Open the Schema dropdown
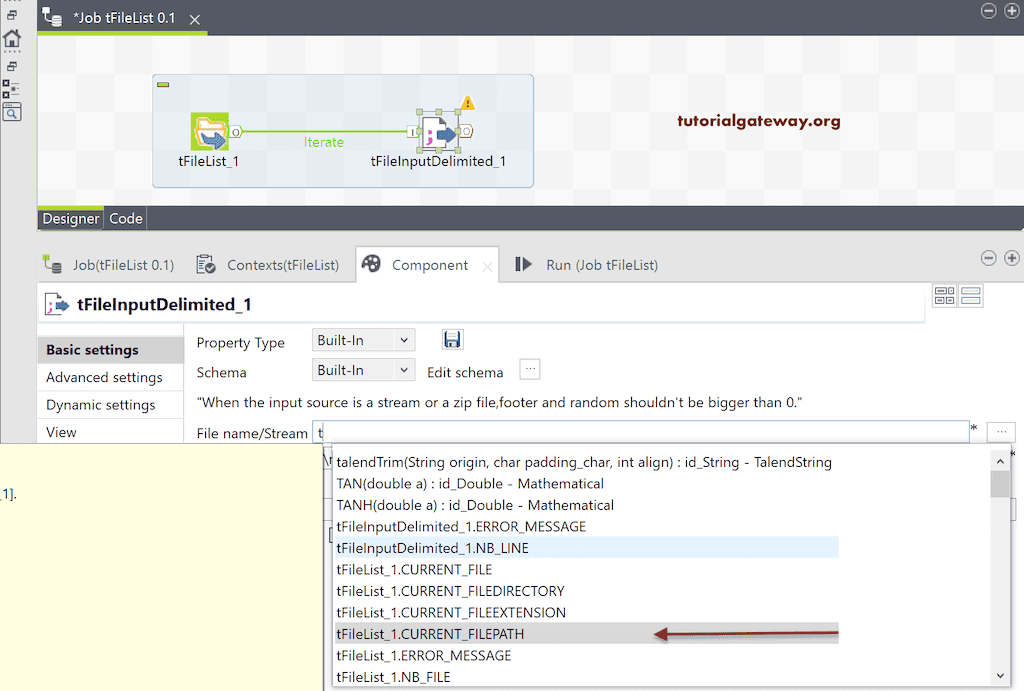The image size is (1024, 691). [363, 369]
